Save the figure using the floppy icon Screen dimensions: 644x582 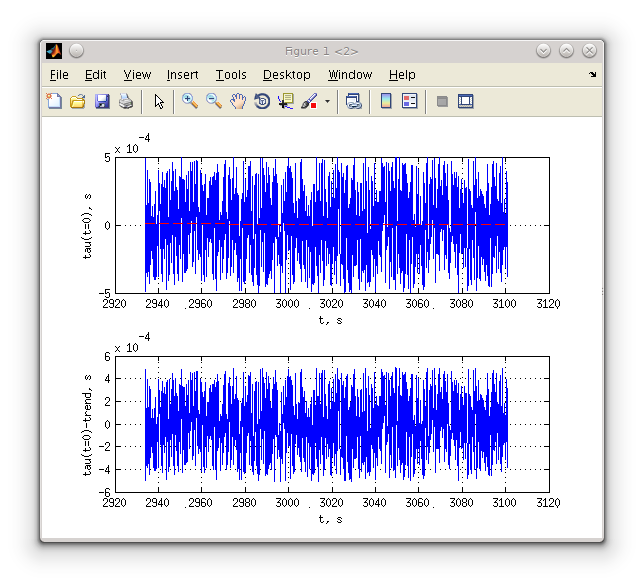102,101
